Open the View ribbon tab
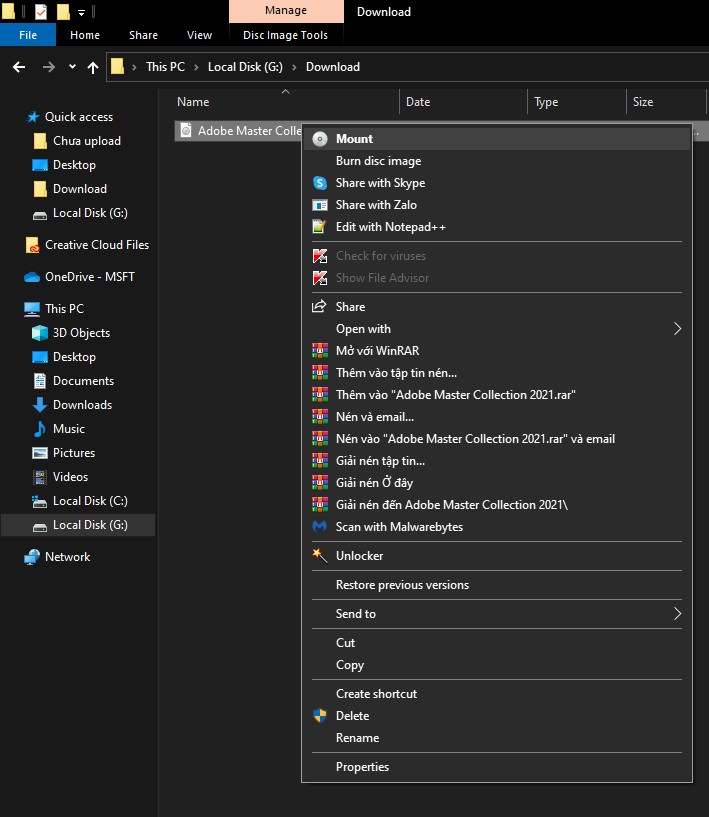 [200, 35]
